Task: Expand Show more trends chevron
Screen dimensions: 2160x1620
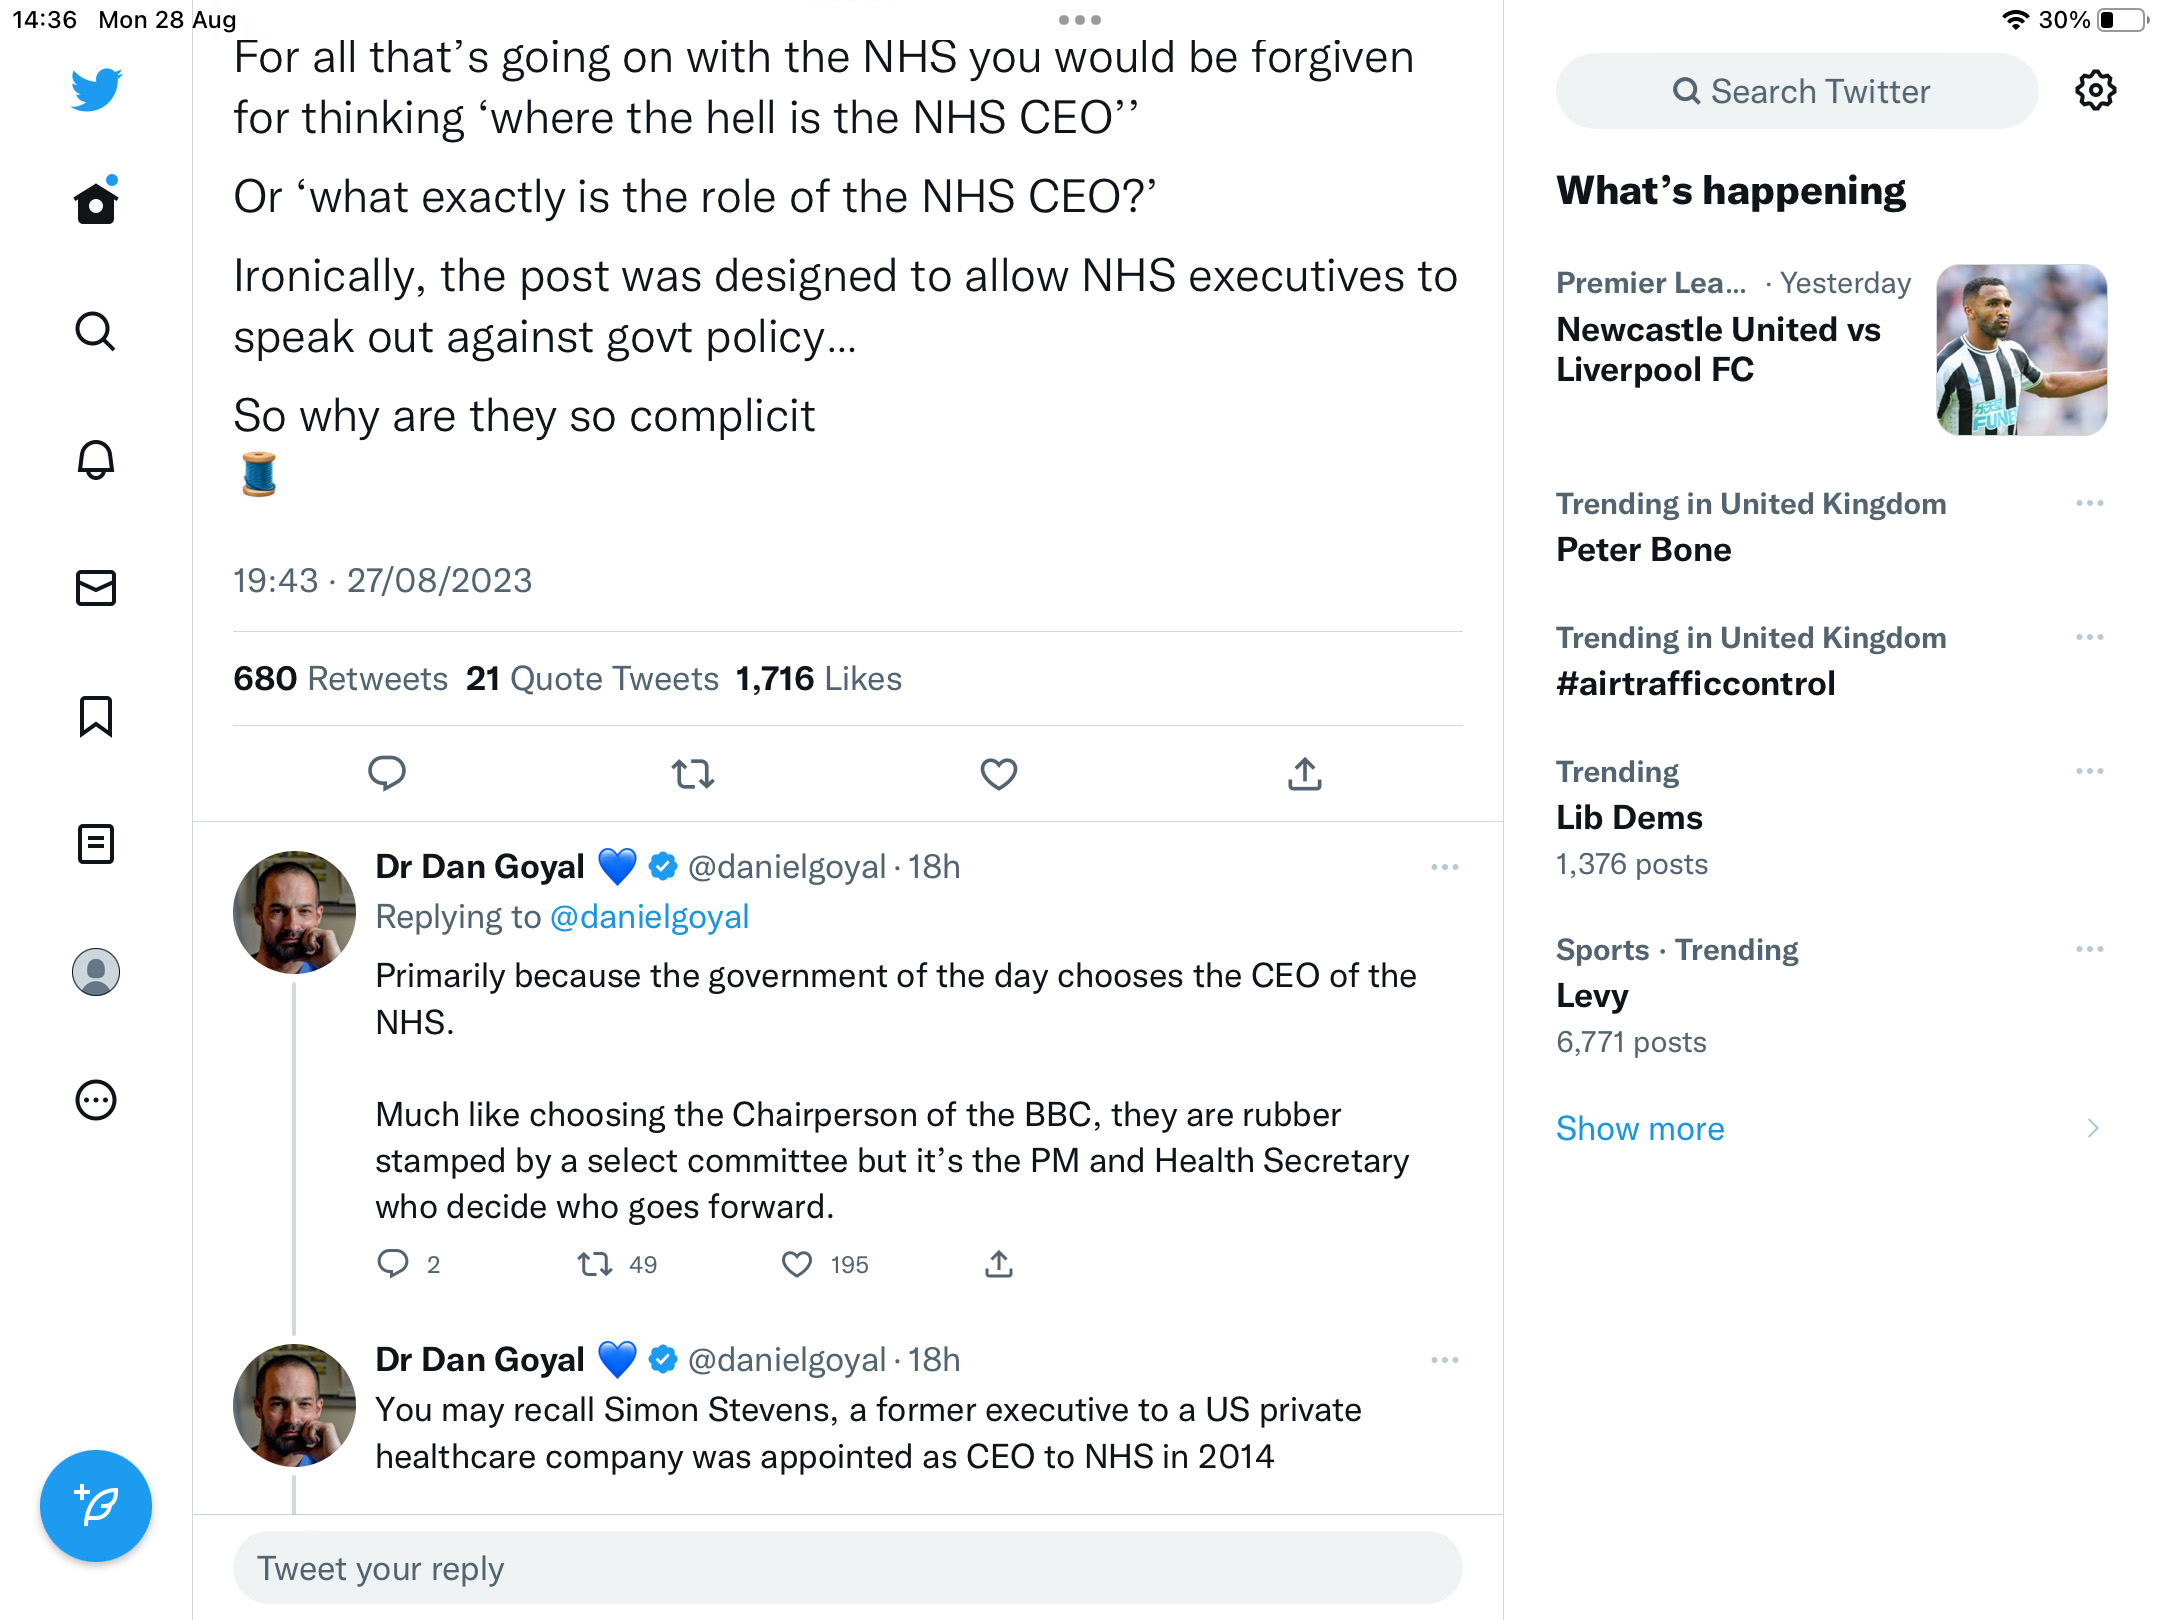Action: pyautogui.click(x=2093, y=1128)
